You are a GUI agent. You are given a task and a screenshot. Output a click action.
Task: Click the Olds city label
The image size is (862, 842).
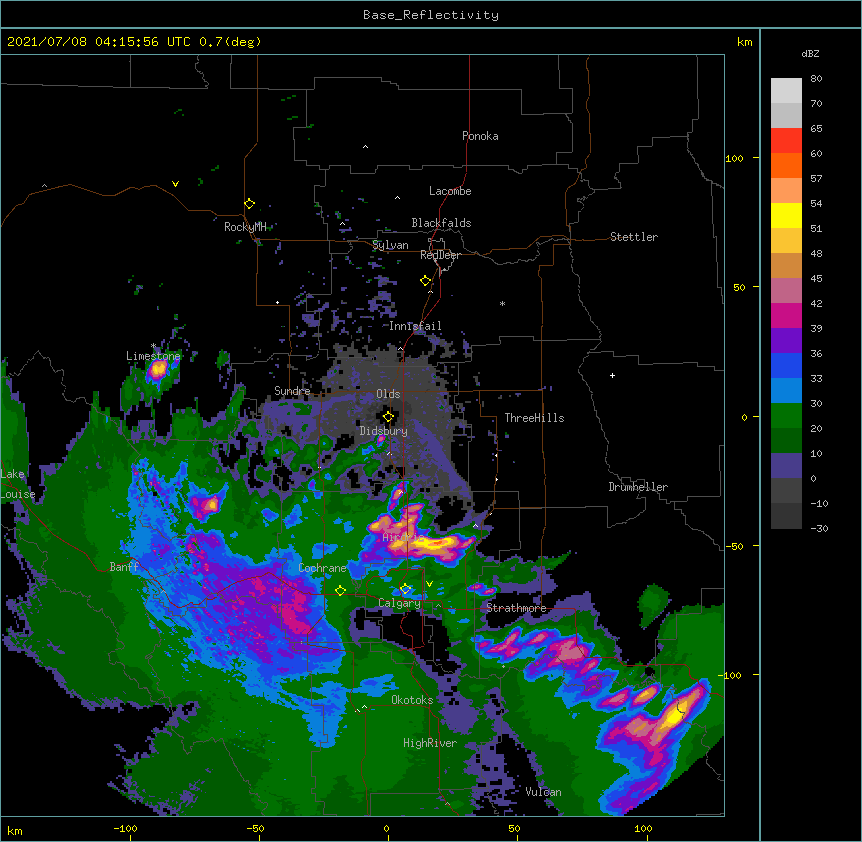coord(388,394)
